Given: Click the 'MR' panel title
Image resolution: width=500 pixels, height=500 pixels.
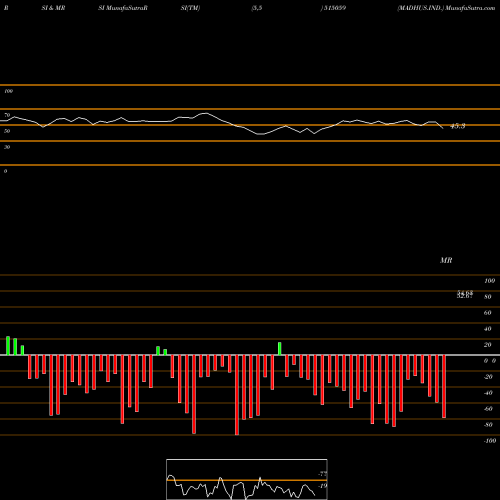Looking at the screenshot, I should (x=446, y=260).
